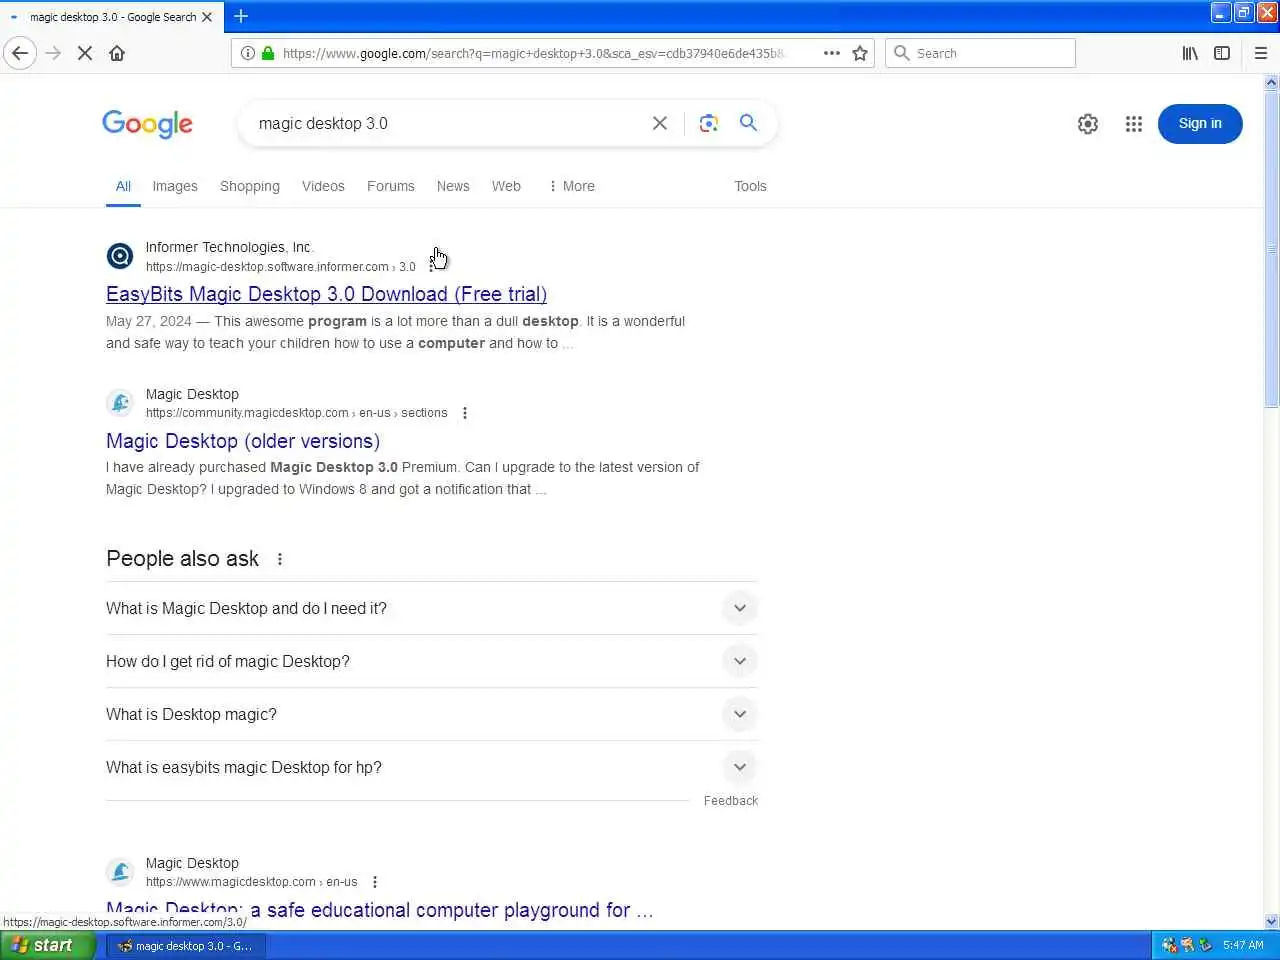This screenshot has width=1280, height=960.
Task: Click the forward navigation arrow
Action: pos(53,53)
